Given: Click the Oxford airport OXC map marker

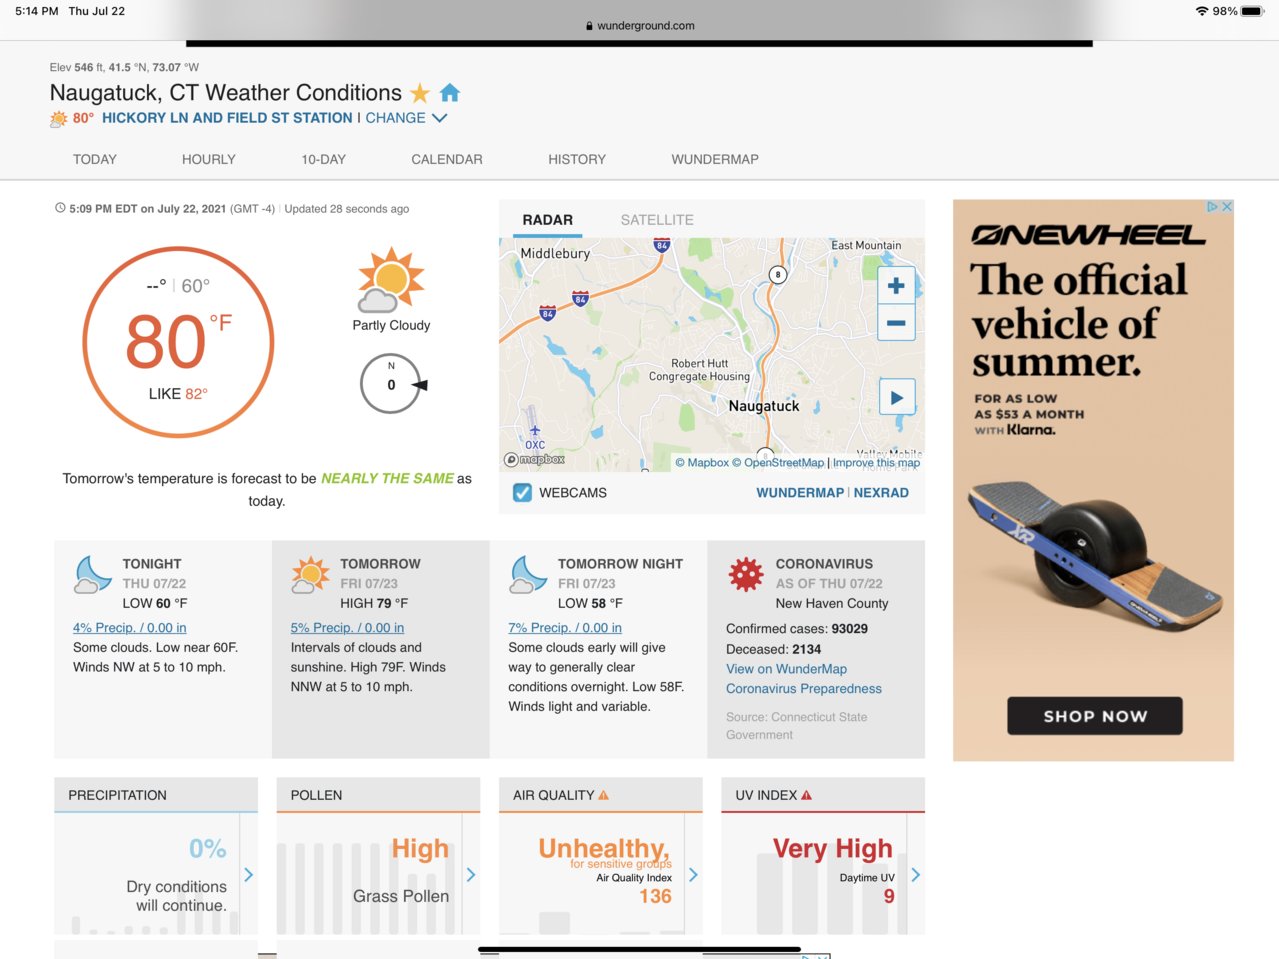Looking at the screenshot, I should [535, 437].
